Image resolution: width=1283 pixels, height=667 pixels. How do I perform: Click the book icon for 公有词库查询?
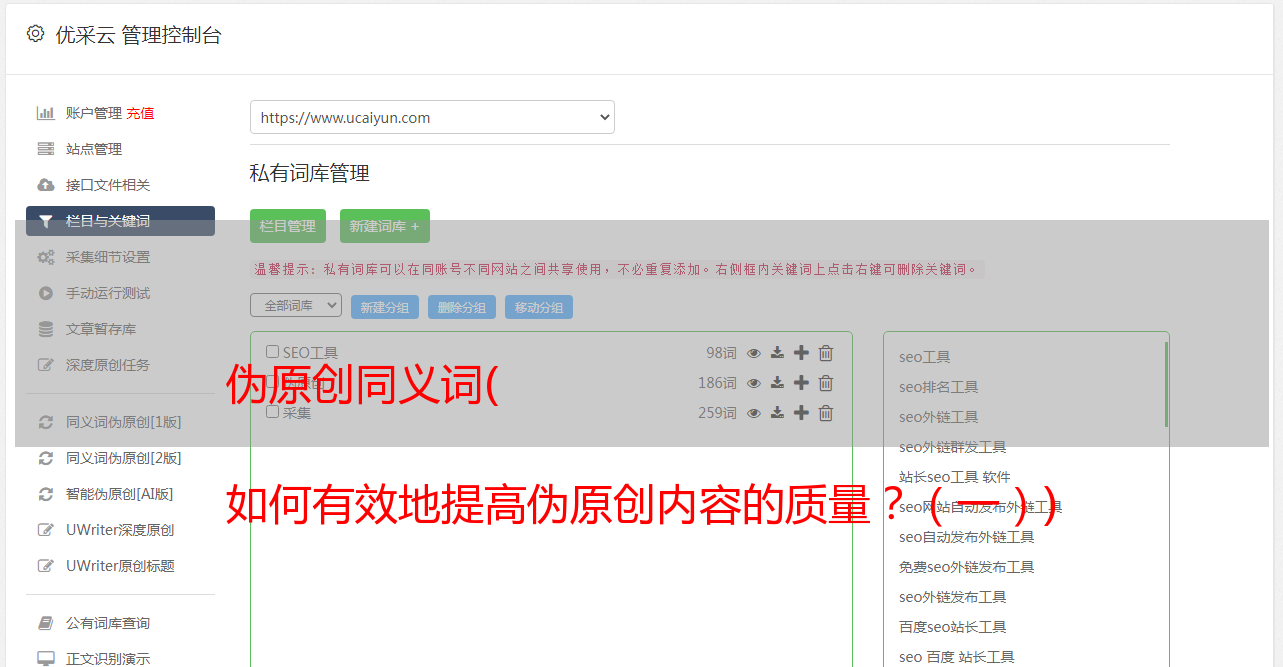[45, 623]
